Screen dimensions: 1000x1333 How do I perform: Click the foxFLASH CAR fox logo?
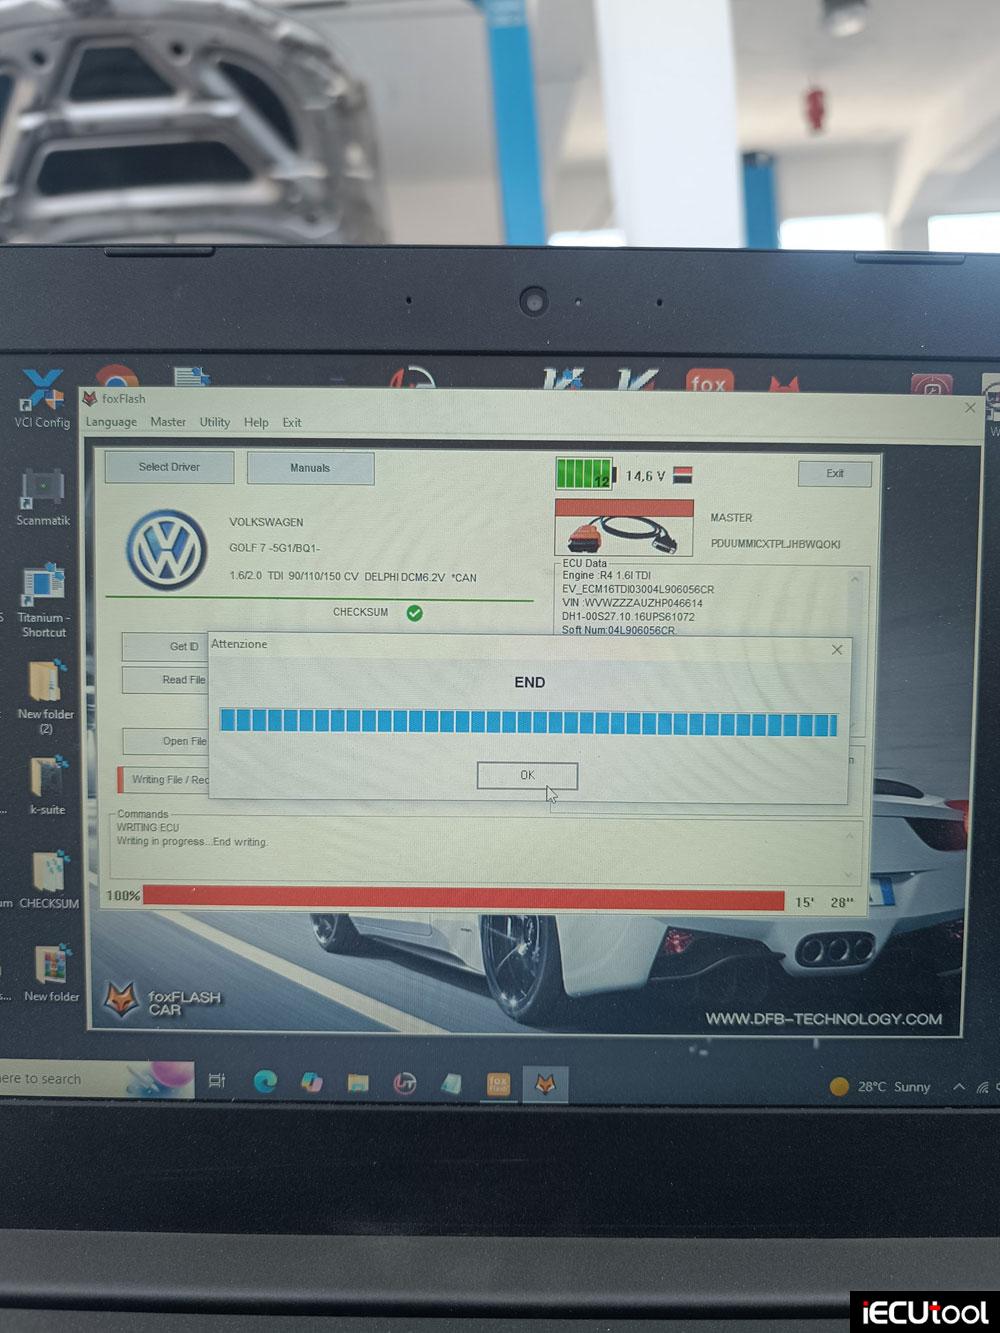click(122, 998)
